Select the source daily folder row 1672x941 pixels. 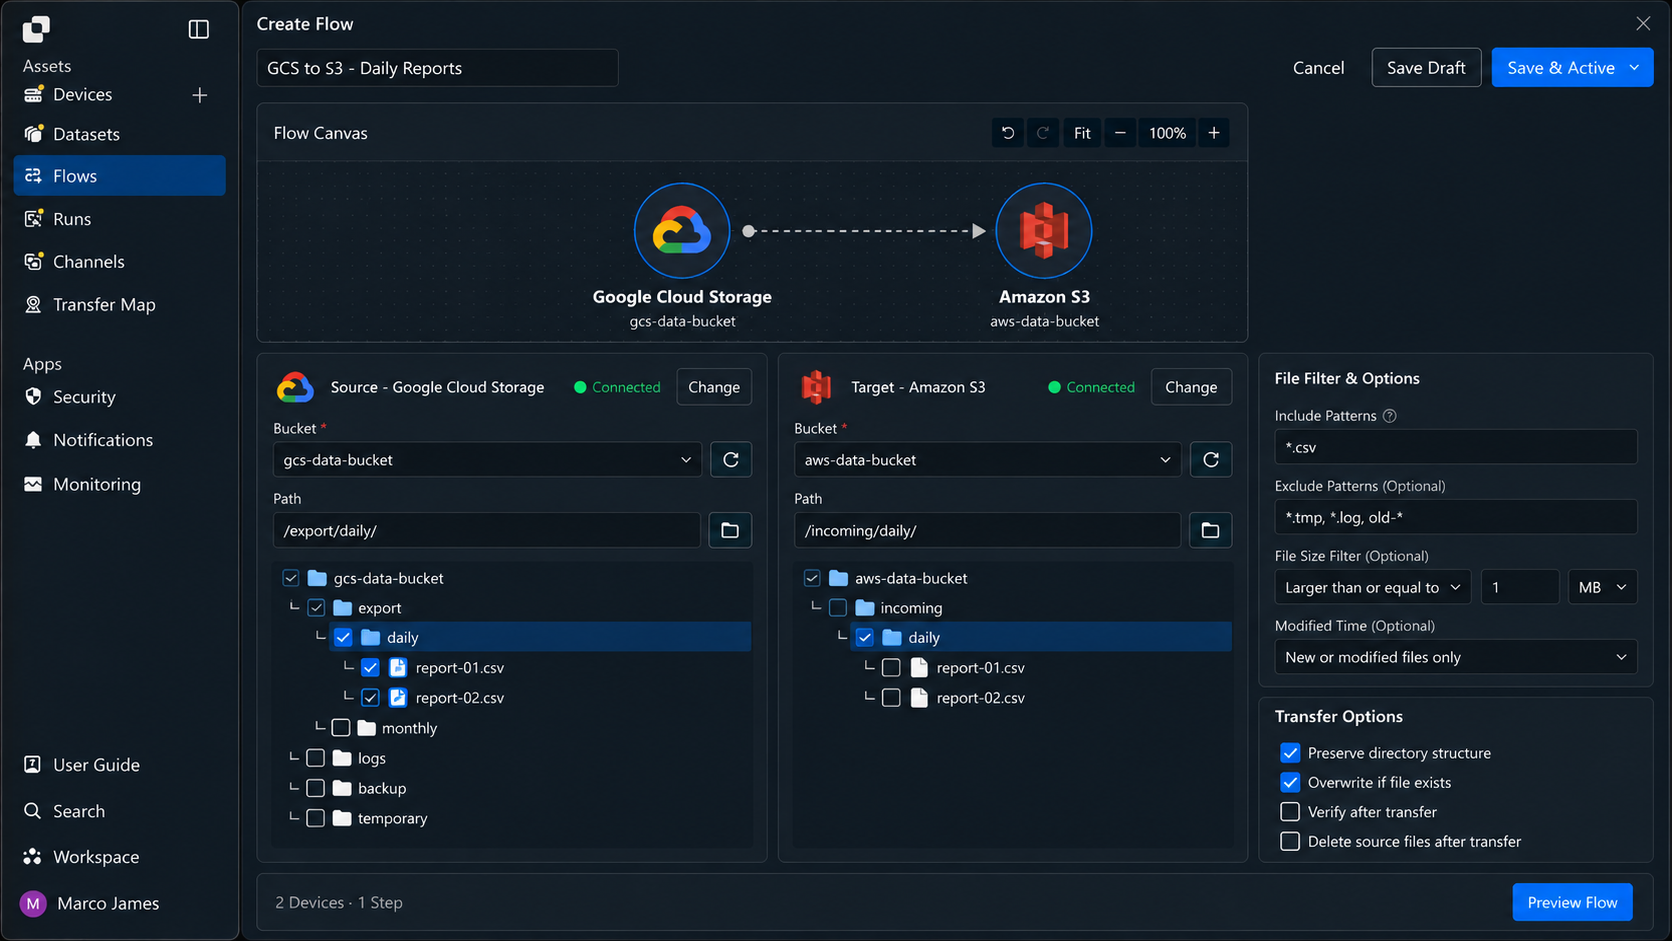[x=540, y=637]
